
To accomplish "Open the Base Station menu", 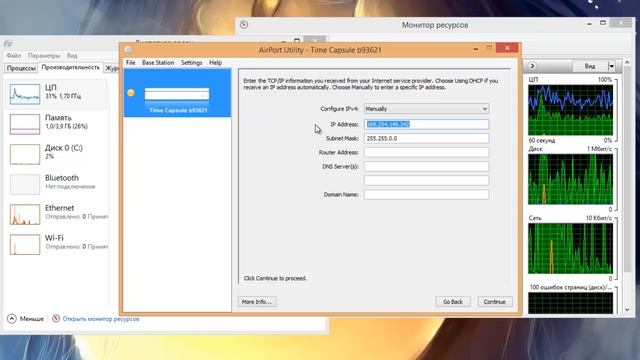I will pos(158,62).
